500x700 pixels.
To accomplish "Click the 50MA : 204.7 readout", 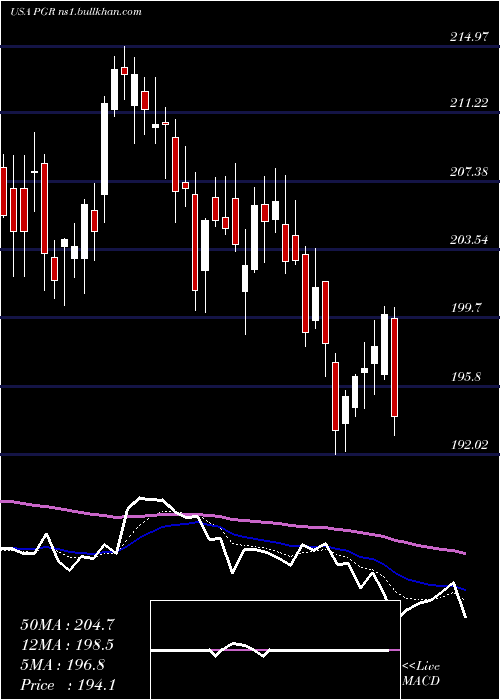I will click(67, 625).
